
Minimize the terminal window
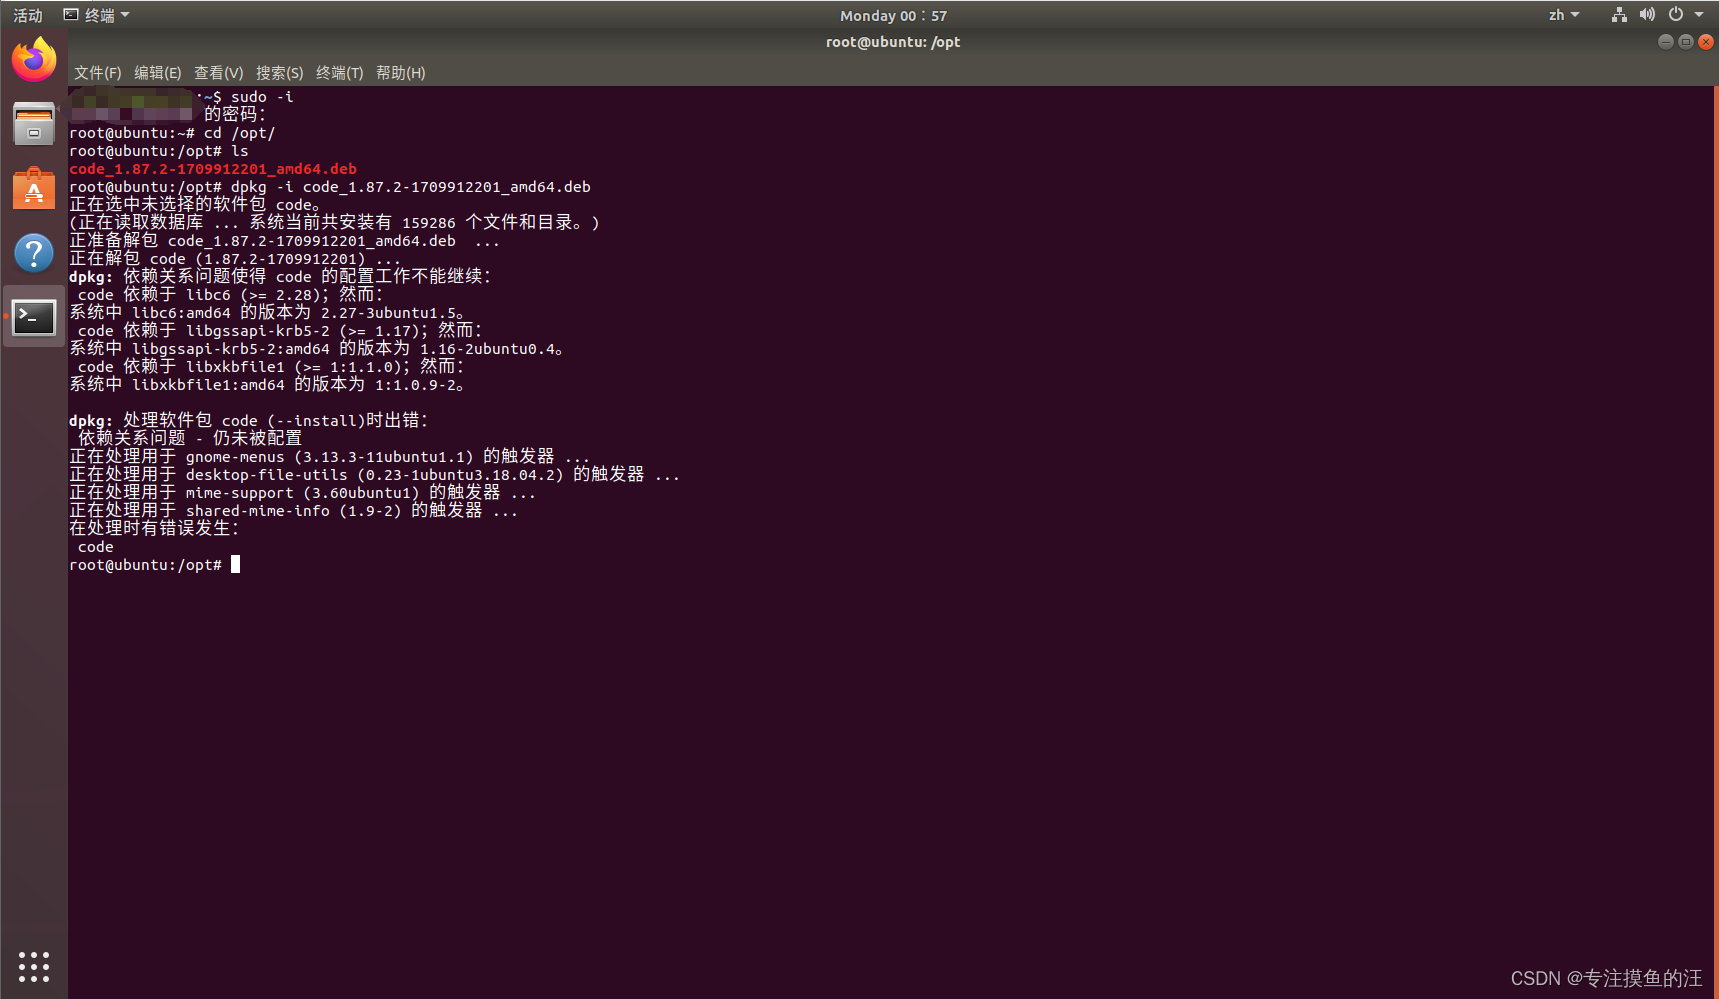[1665, 42]
